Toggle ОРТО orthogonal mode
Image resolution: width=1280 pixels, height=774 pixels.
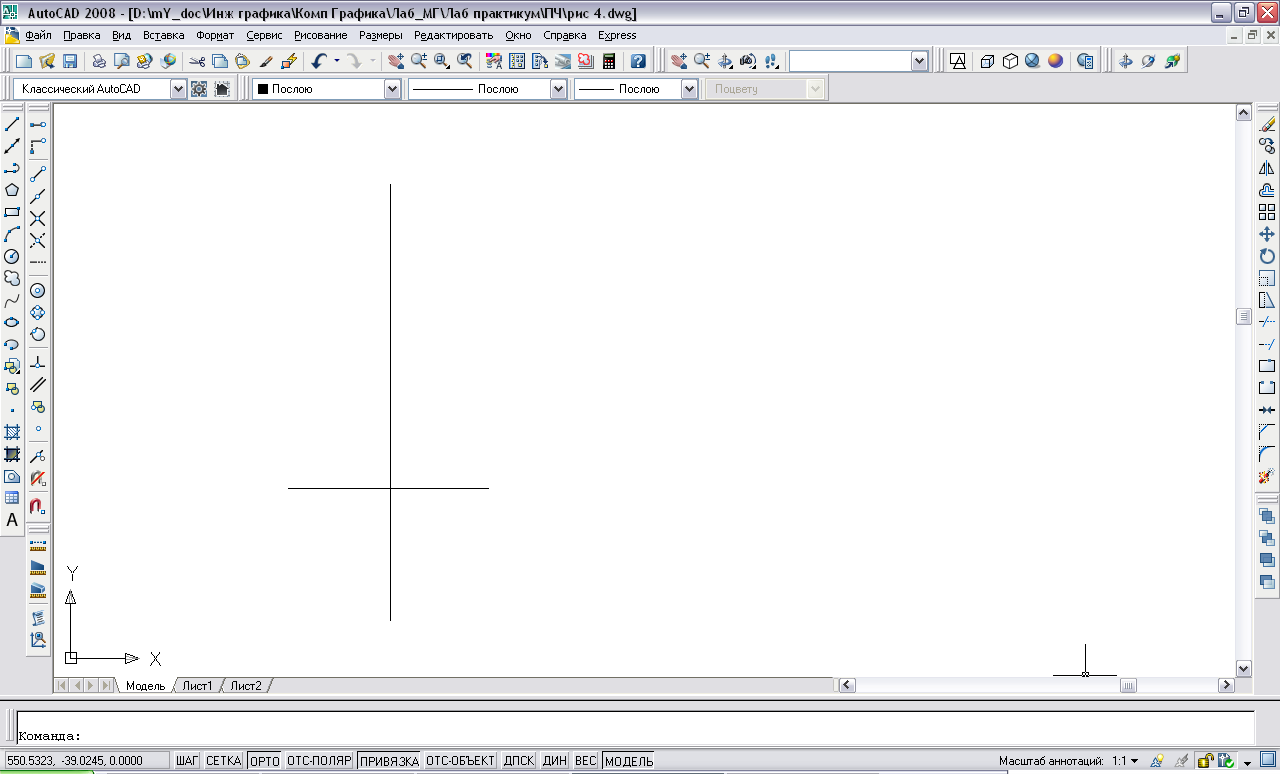pos(264,761)
